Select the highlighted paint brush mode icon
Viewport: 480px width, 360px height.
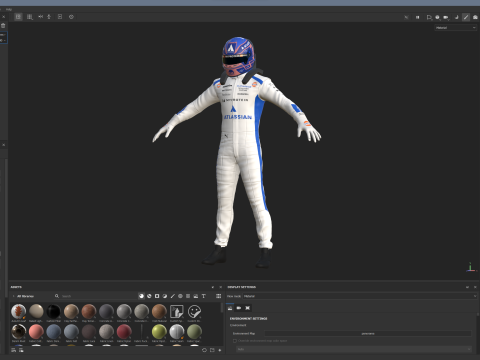tap(466, 17)
